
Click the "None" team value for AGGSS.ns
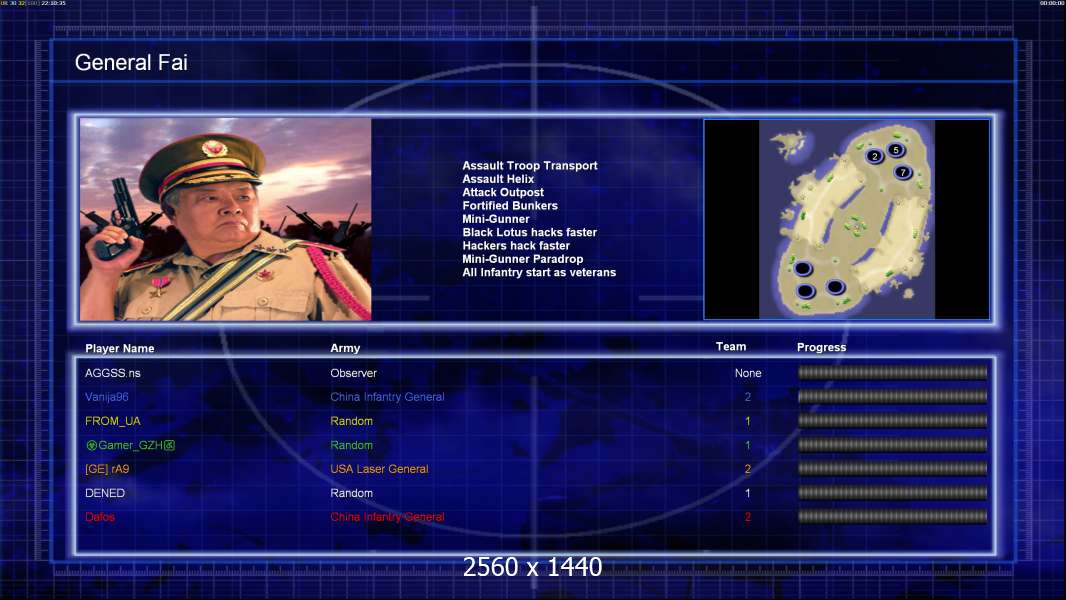[x=748, y=373]
